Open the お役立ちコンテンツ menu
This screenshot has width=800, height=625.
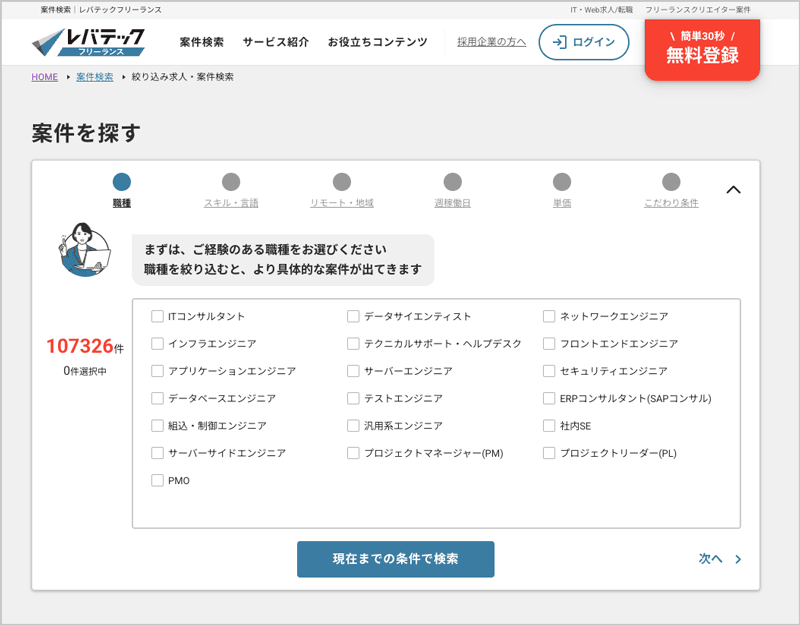pos(378,42)
